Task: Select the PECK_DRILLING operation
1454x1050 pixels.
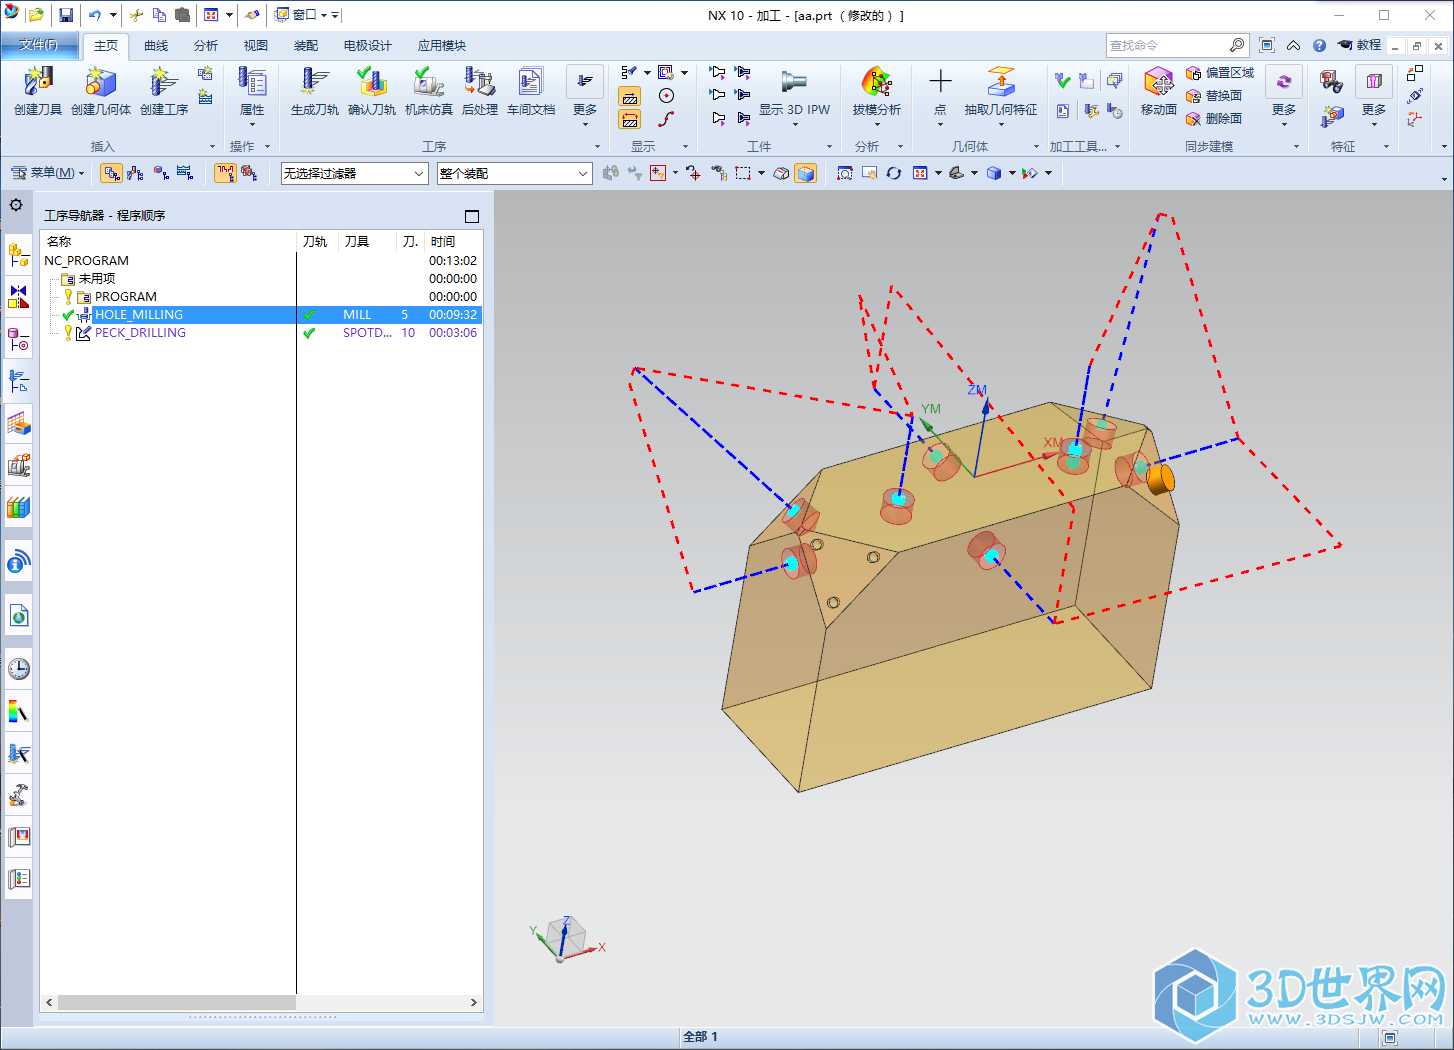Action: [140, 333]
